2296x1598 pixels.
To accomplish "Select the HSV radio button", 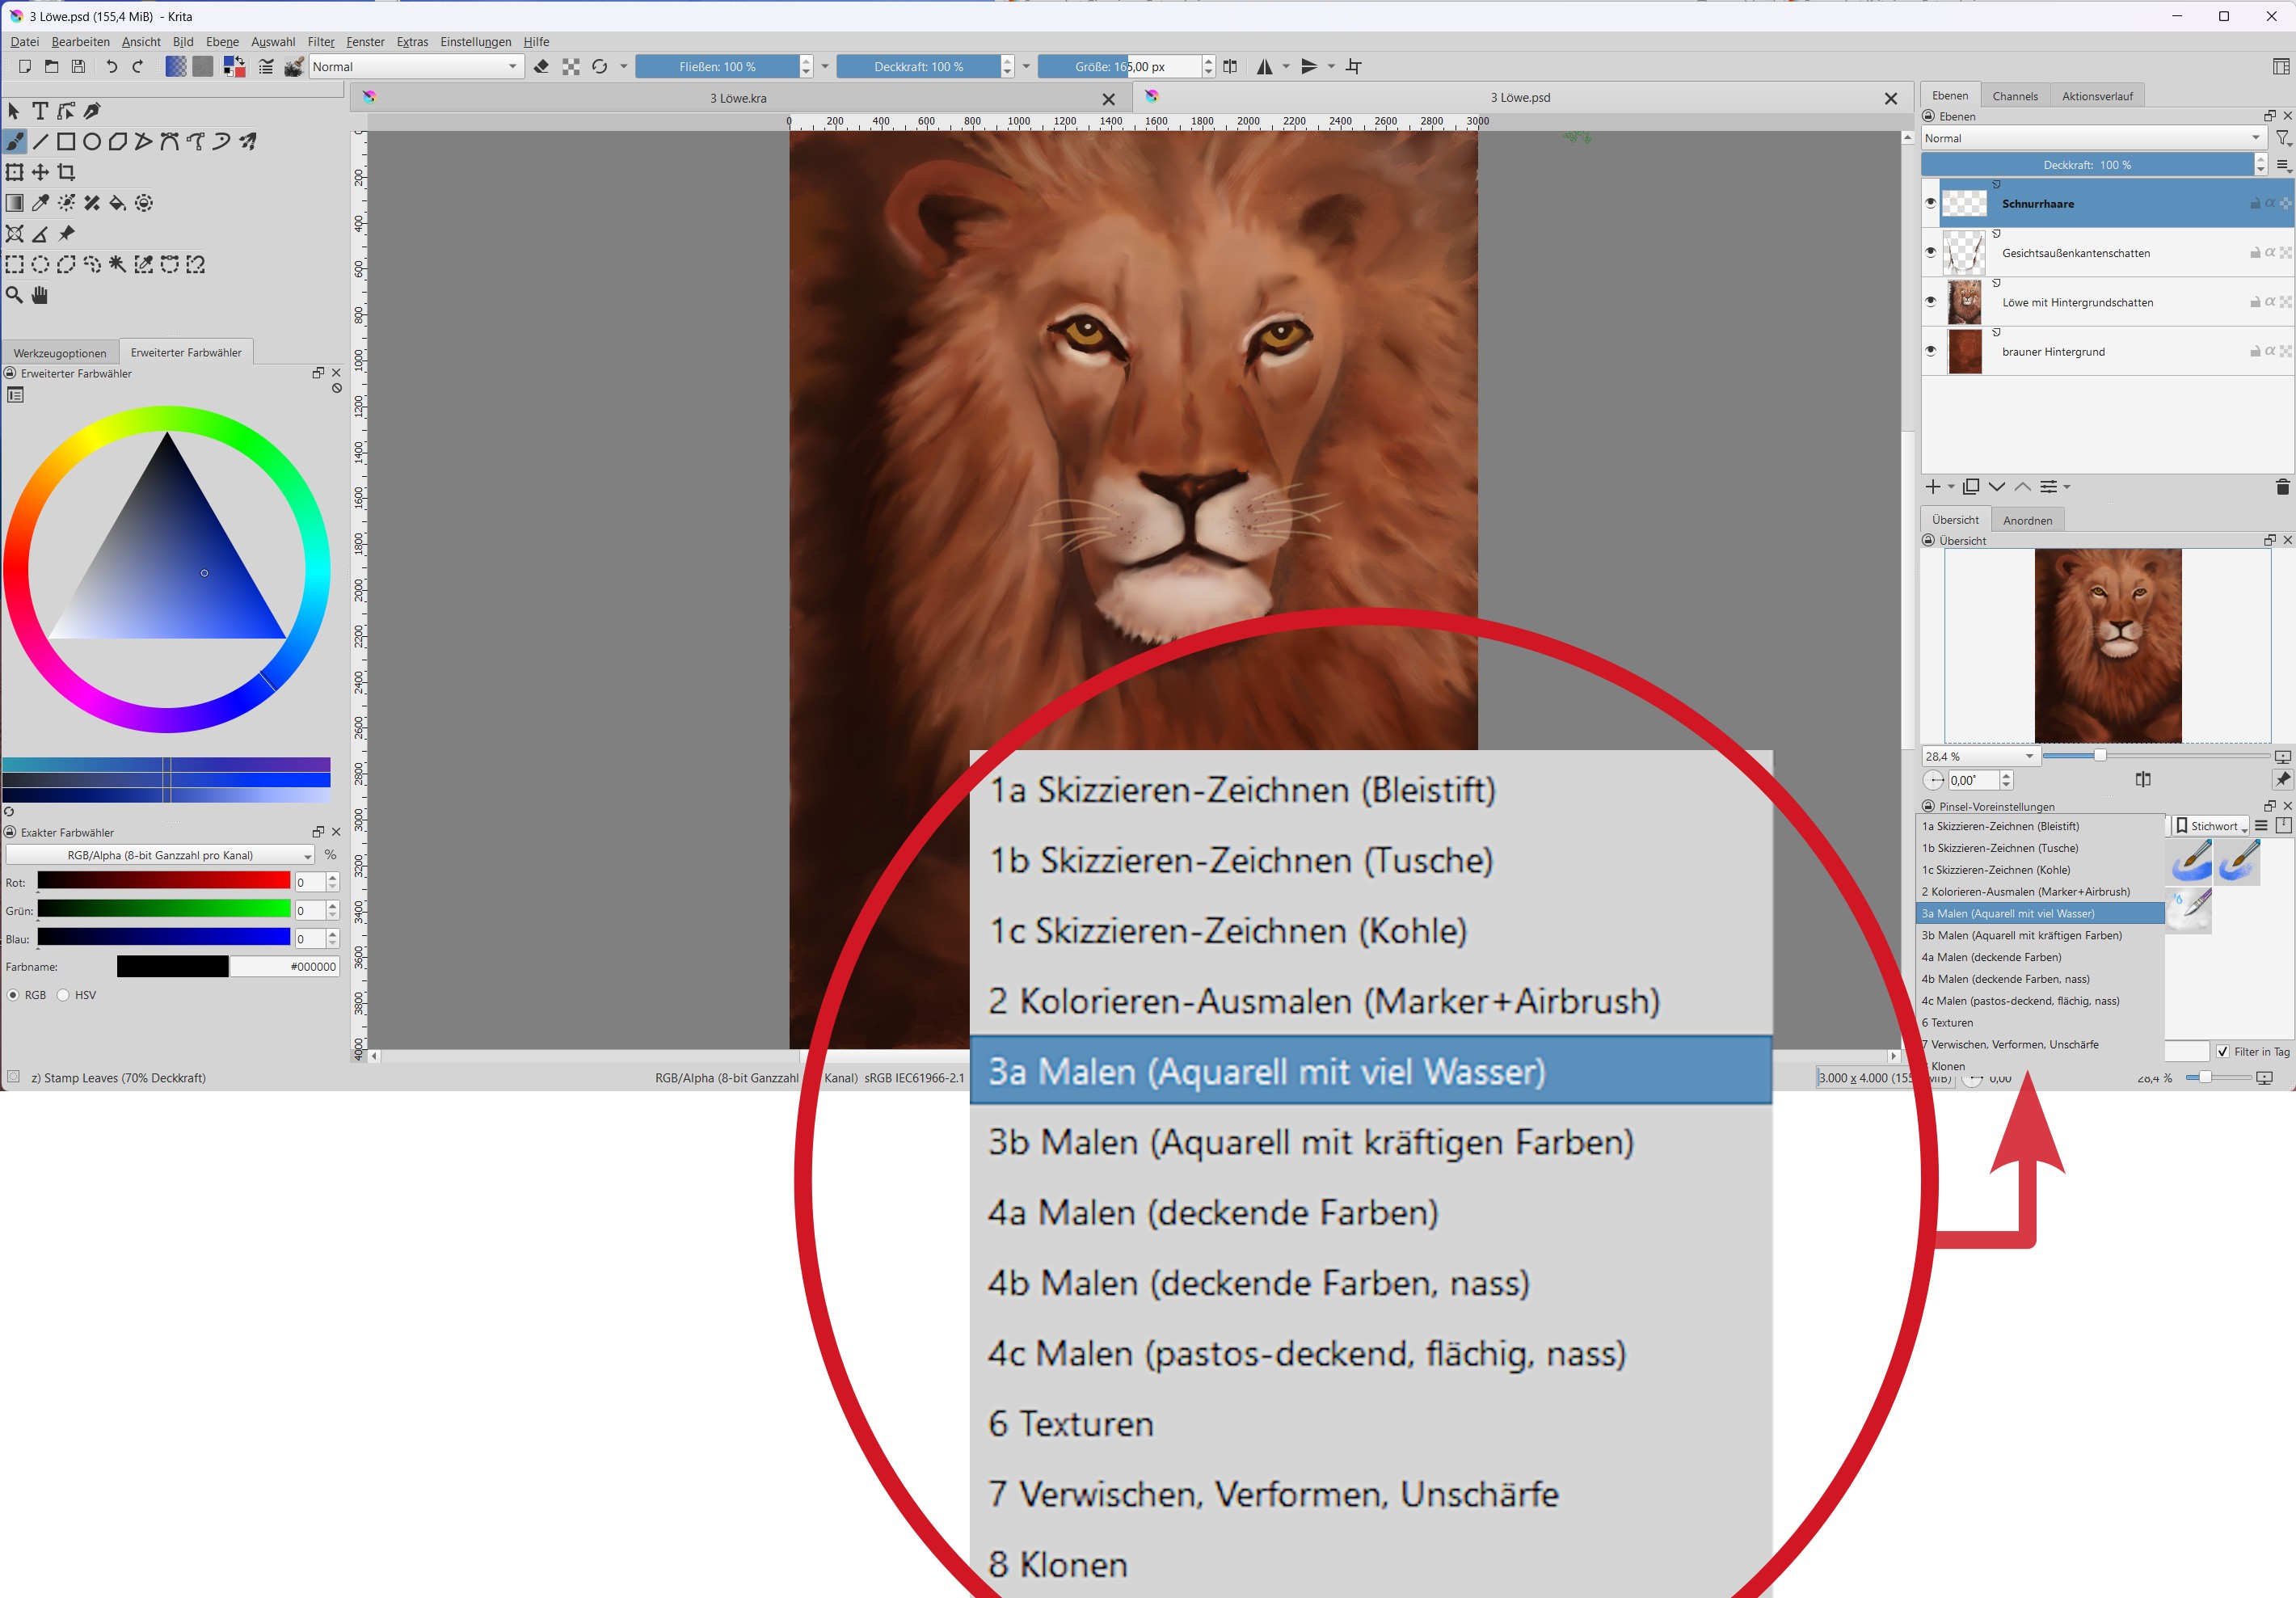I will (x=63, y=995).
